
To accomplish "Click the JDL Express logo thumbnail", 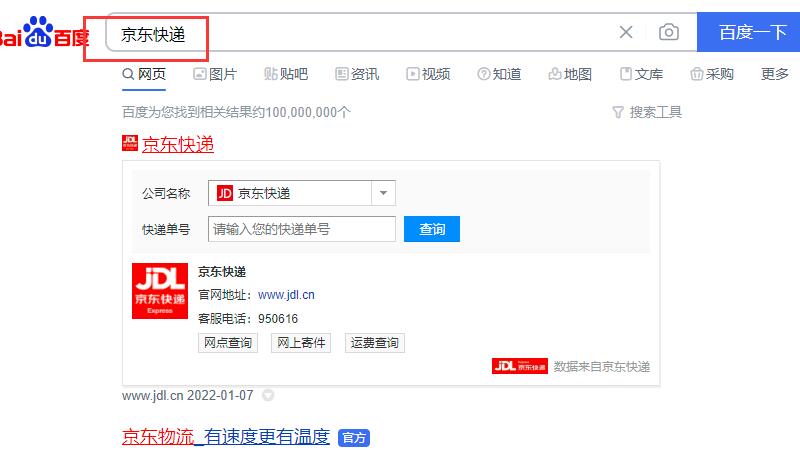I will pos(160,291).
